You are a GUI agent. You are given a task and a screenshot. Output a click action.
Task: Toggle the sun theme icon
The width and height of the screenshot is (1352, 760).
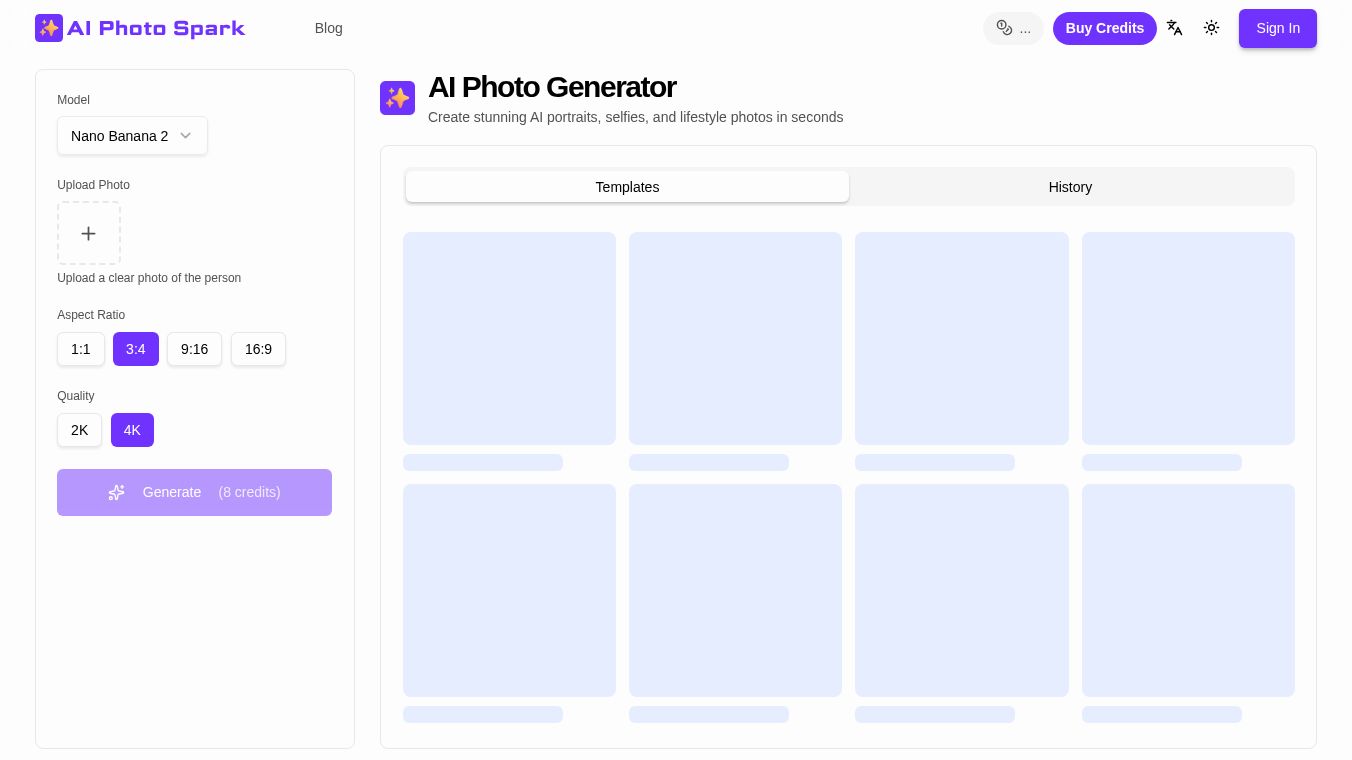coord(1212,28)
